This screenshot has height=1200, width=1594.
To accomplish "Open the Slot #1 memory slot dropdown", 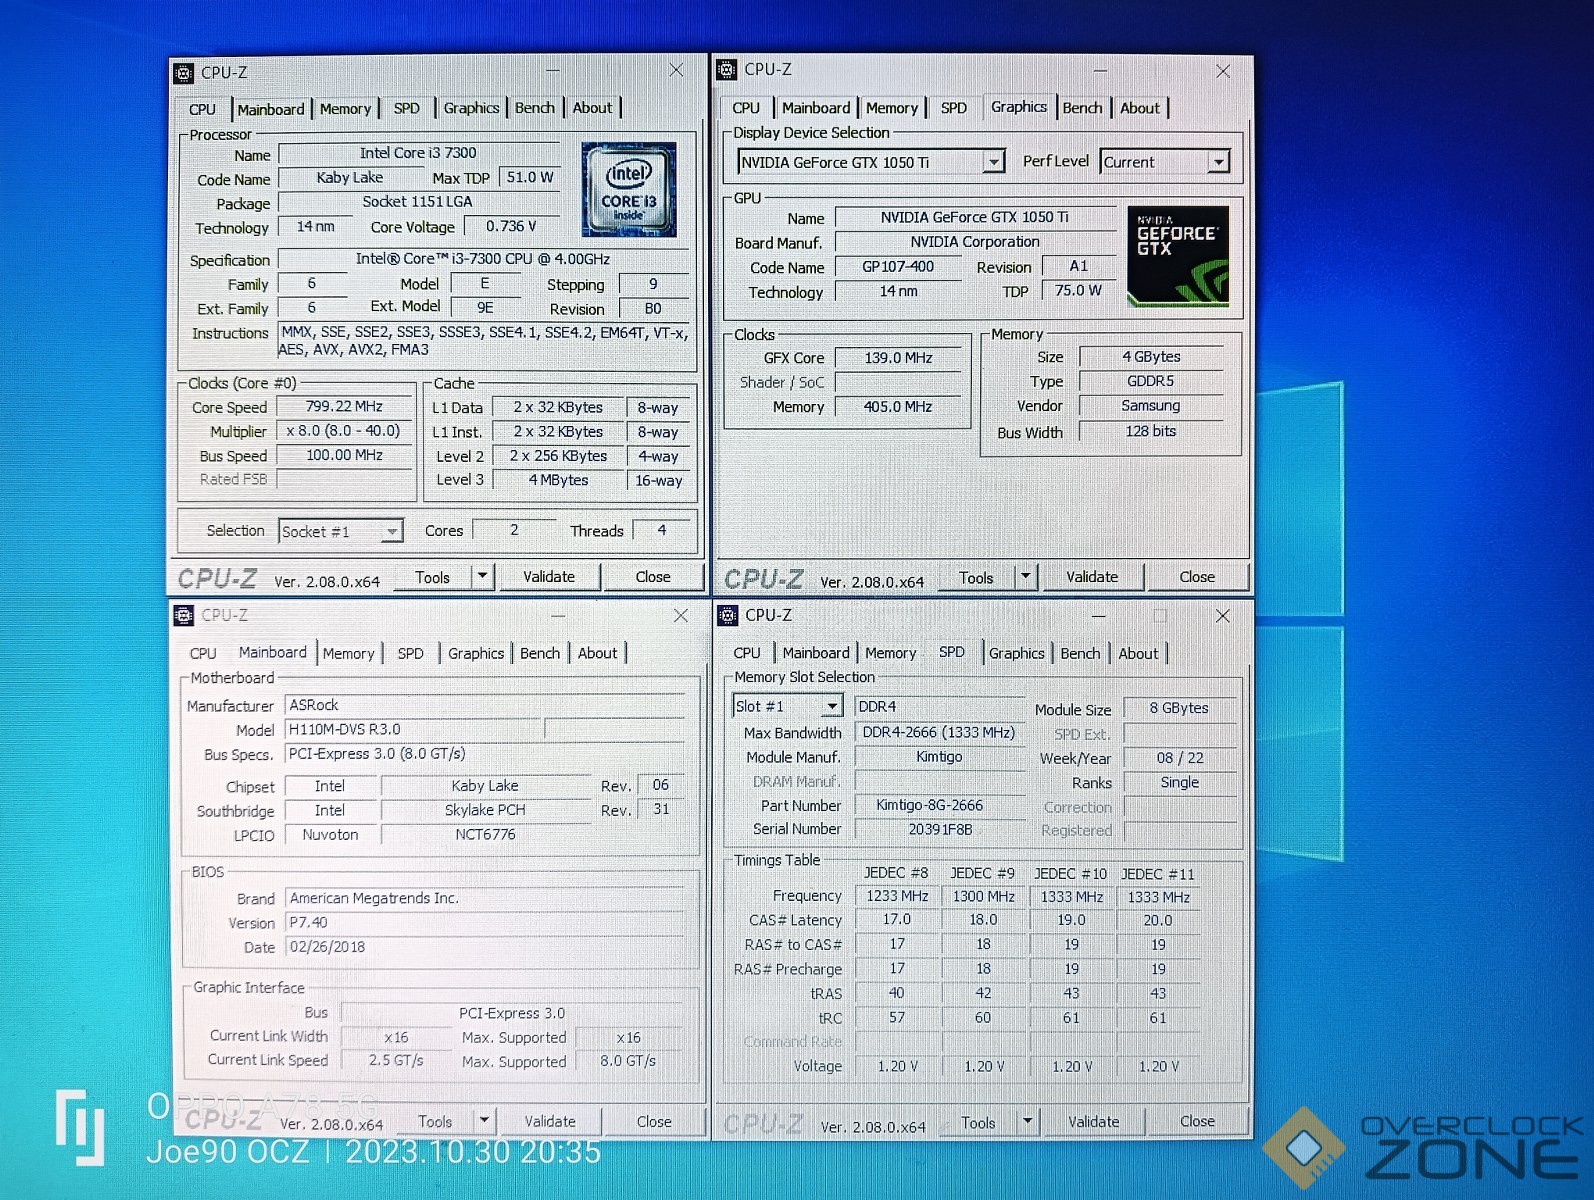I will 787,706.
